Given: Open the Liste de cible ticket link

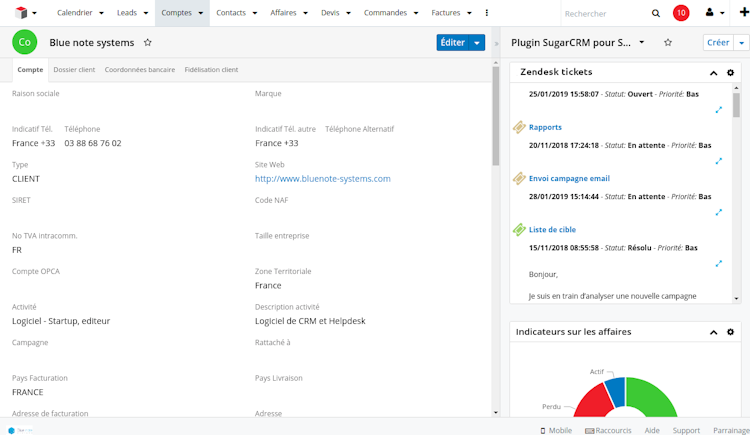Looking at the screenshot, I should 552,230.
